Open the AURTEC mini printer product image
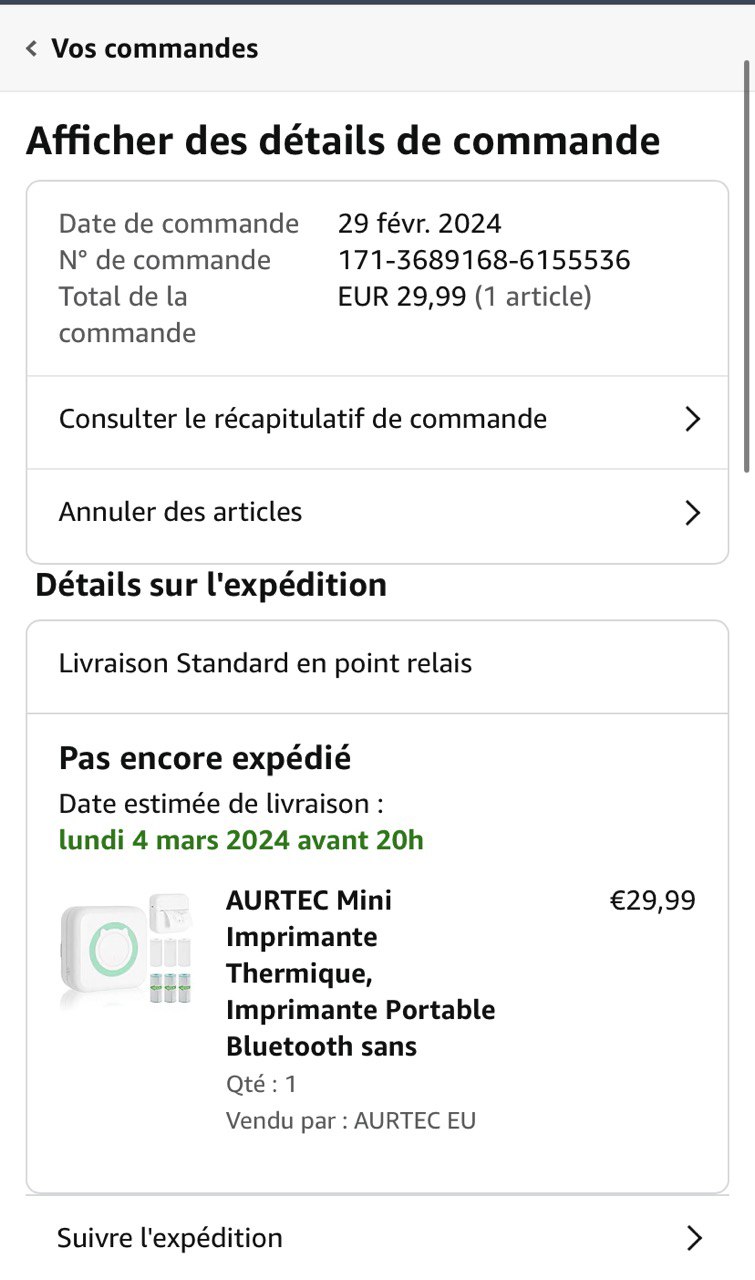Viewport: 755px width, 1280px height. [126, 949]
